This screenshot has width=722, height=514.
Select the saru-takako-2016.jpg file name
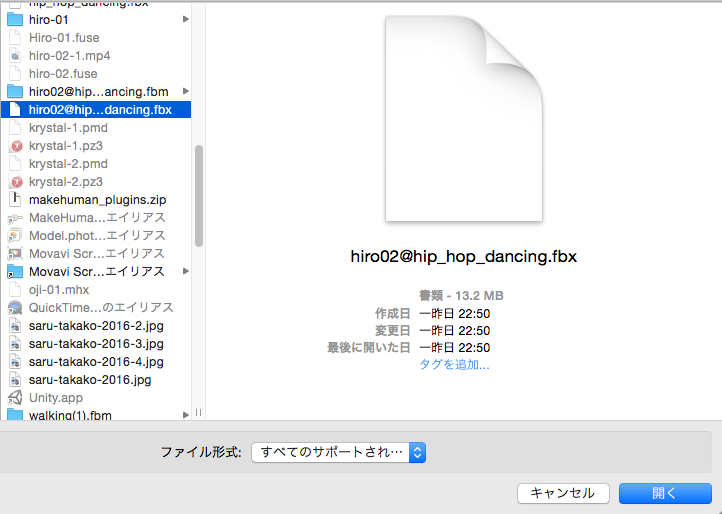tap(90, 380)
